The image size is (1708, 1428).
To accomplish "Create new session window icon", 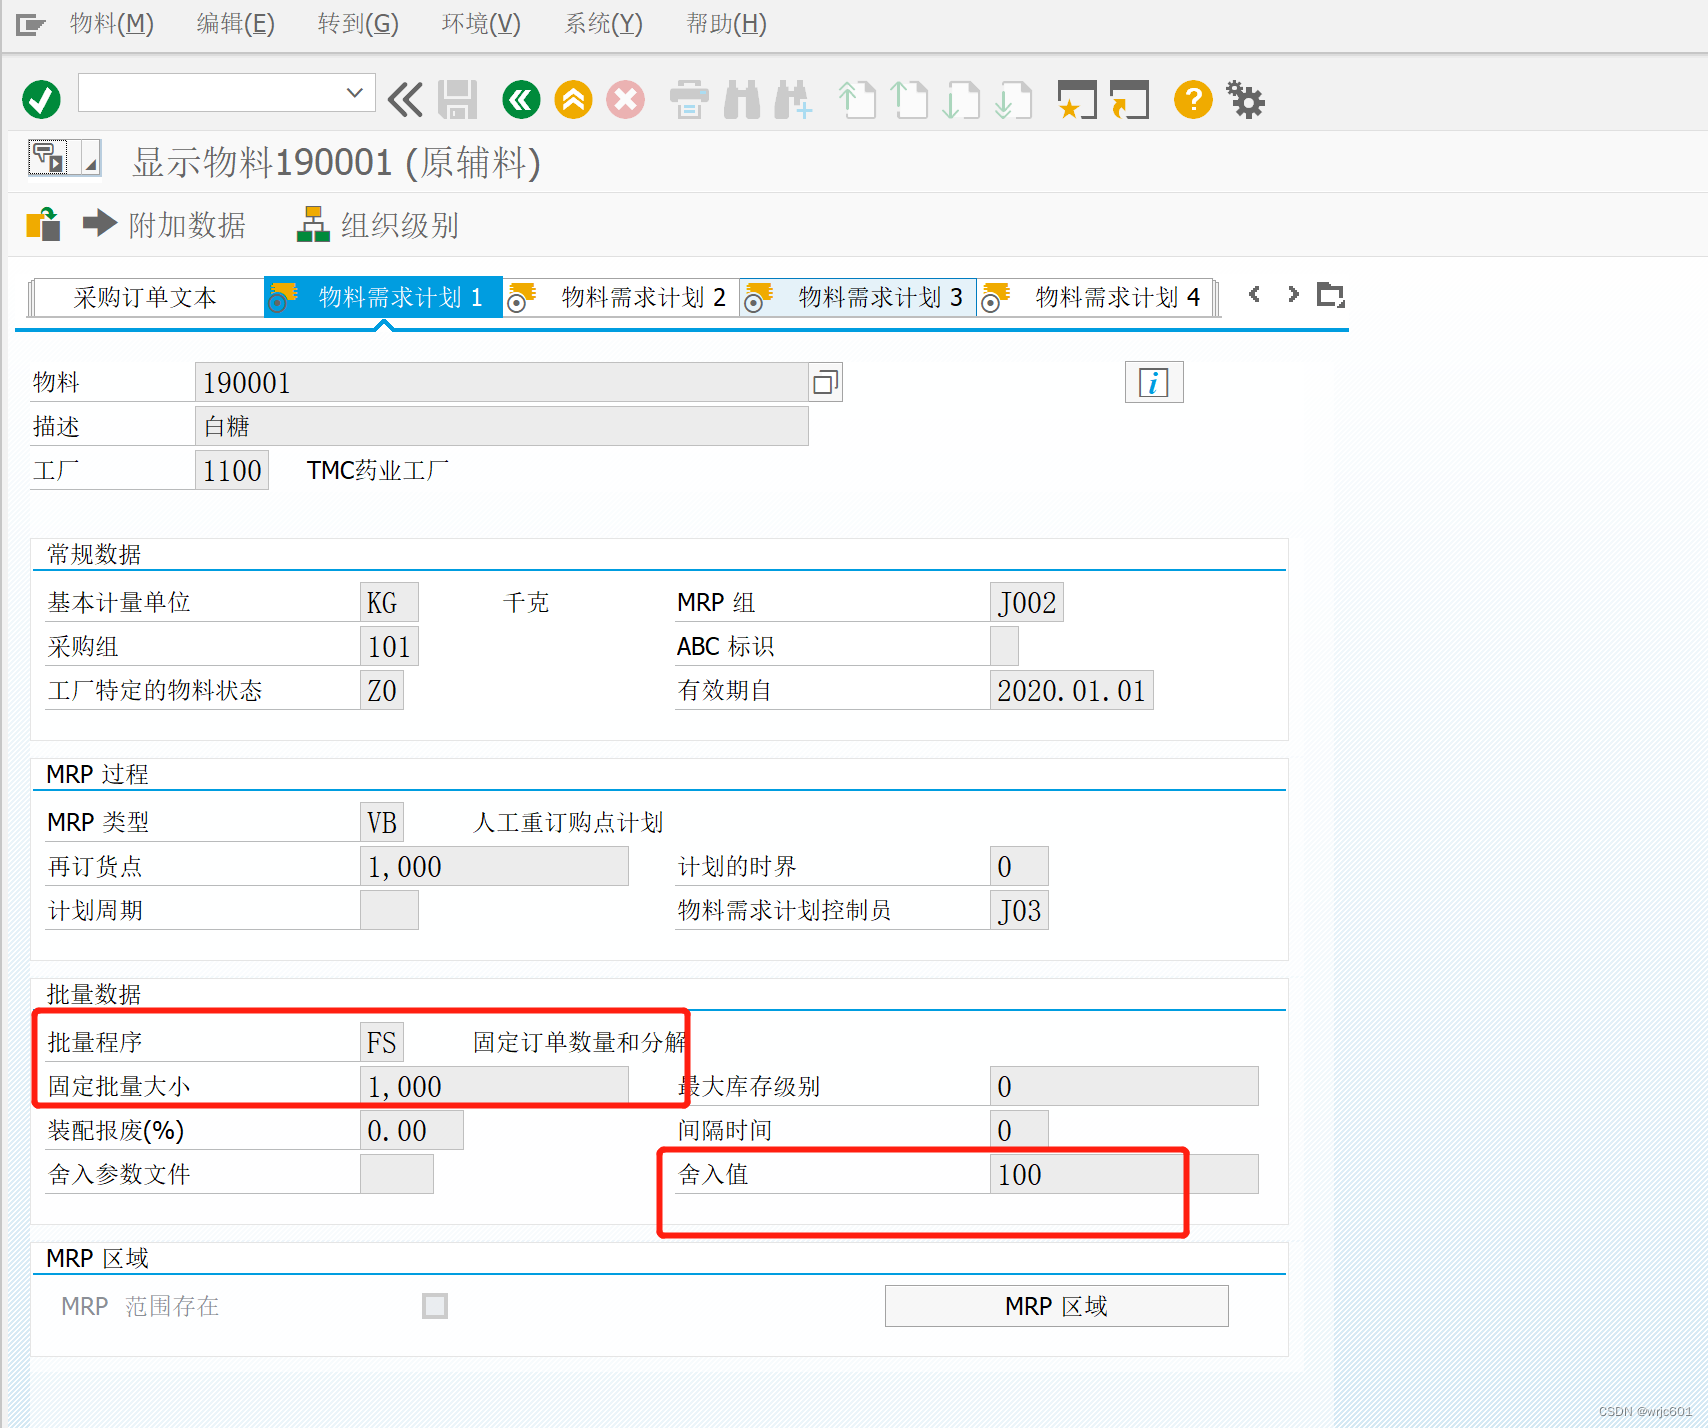I will point(1077,99).
